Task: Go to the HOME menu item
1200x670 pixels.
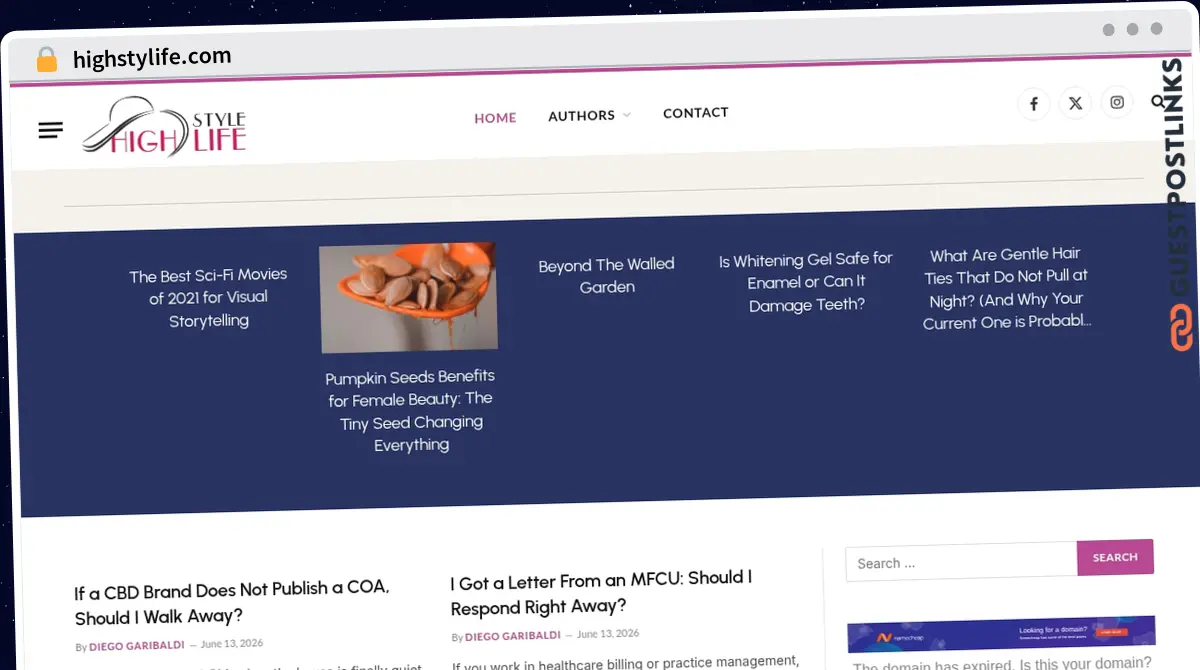Action: (x=495, y=117)
